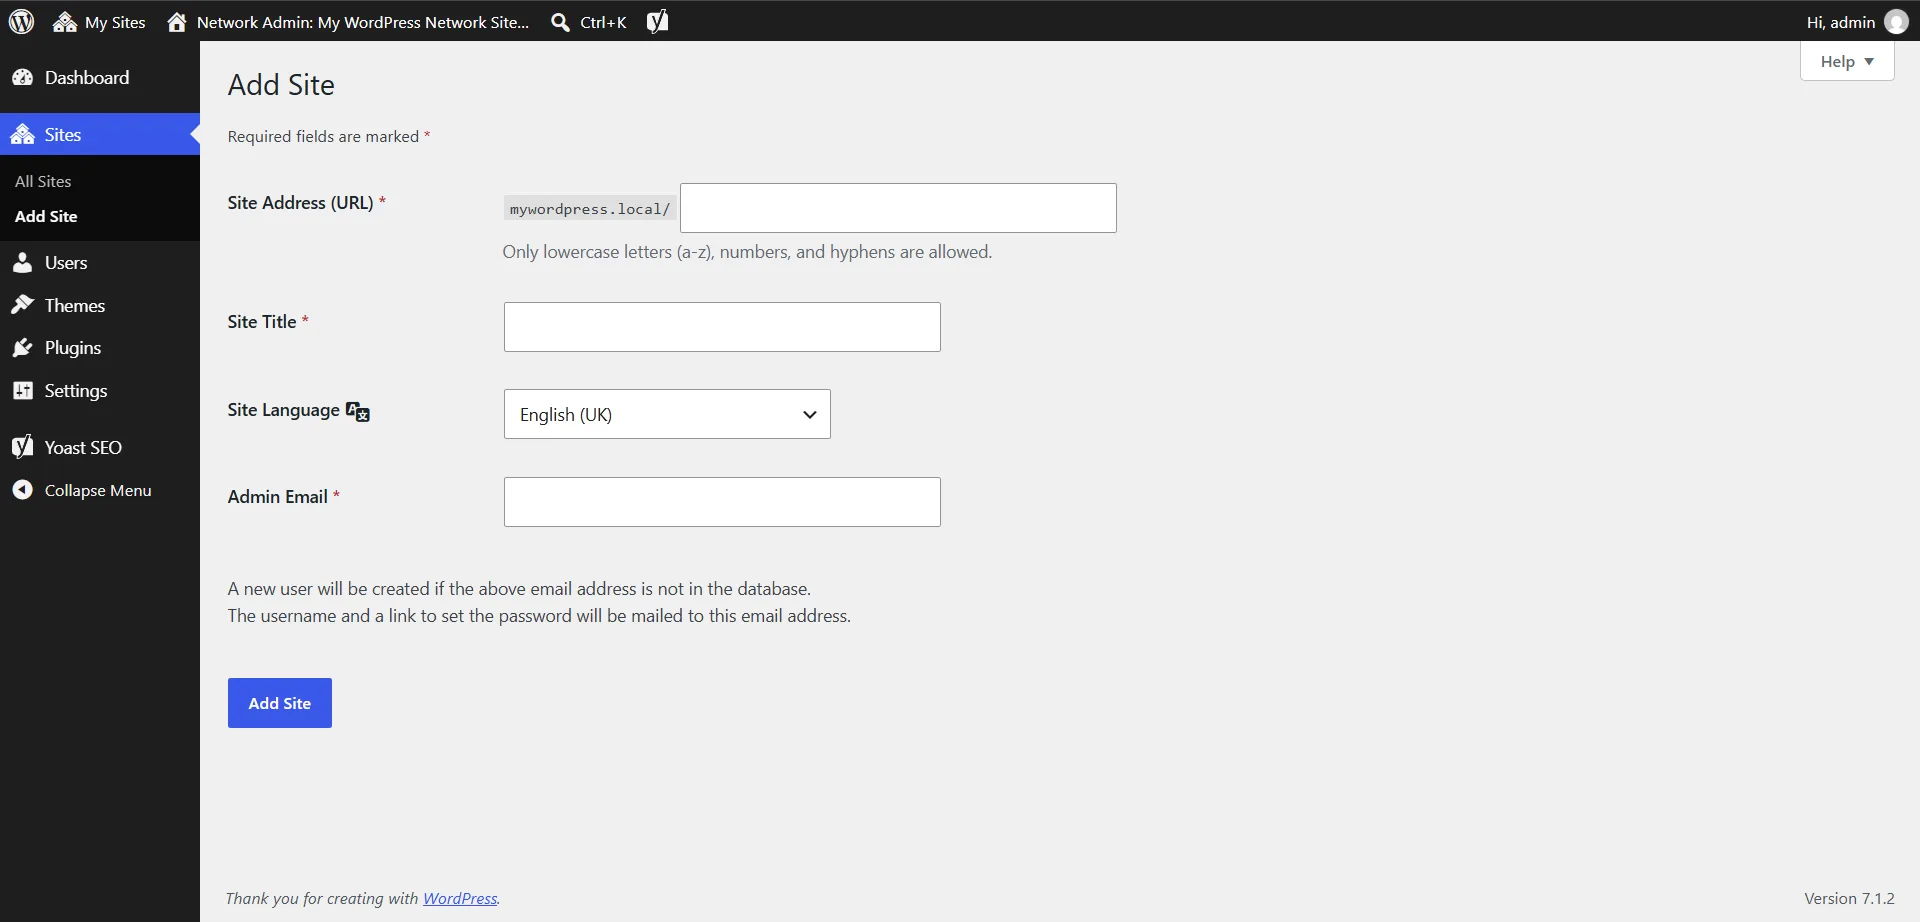Click the mywordpress.local/ URL prefix text

tap(590, 209)
